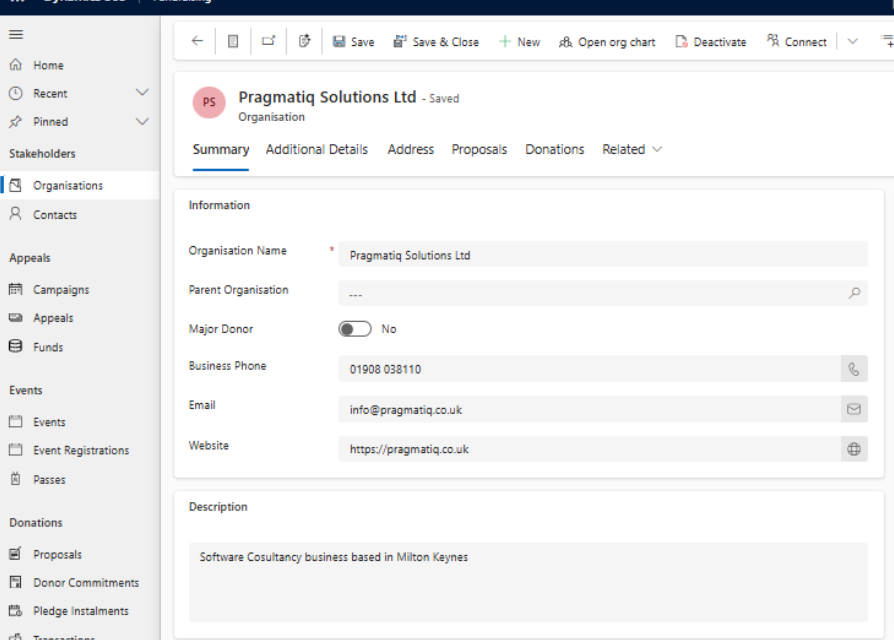Open record in new window icon
Image resolution: width=894 pixels, height=640 pixels.
[268, 42]
